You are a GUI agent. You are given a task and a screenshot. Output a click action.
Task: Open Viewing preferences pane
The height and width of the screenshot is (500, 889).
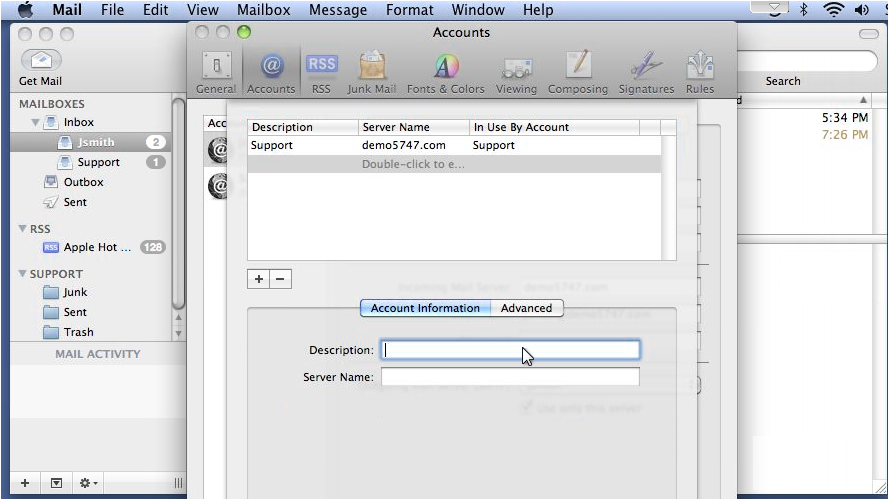[x=516, y=73]
